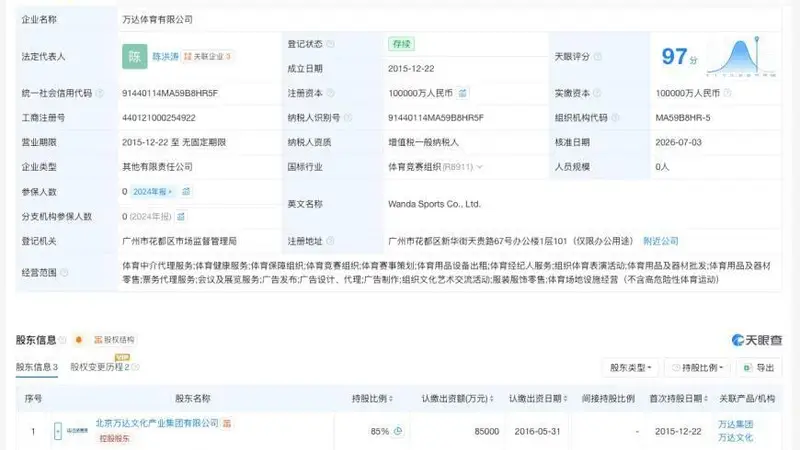
Task: Open the score distribution curve chart
Action: (x=741, y=57)
